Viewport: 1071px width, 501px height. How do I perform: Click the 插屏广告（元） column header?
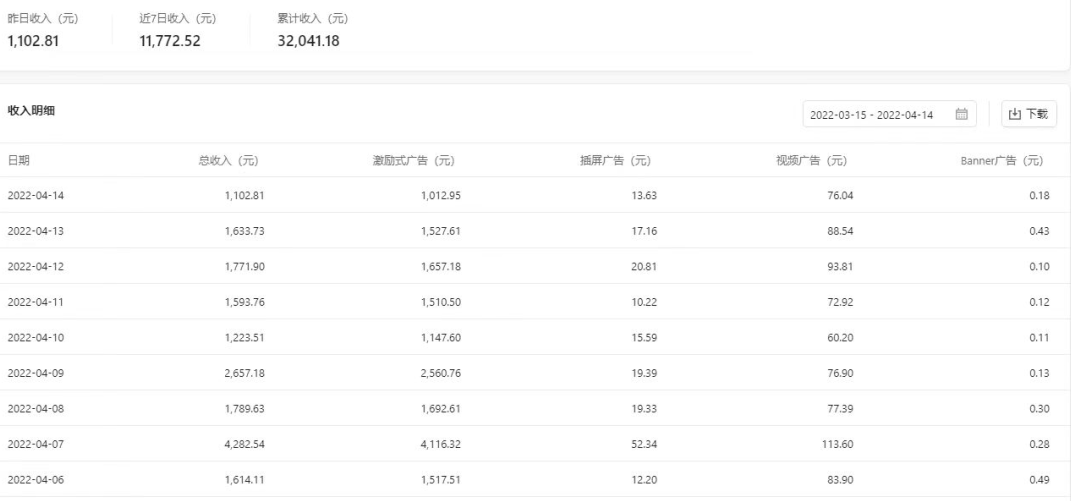click(615, 161)
